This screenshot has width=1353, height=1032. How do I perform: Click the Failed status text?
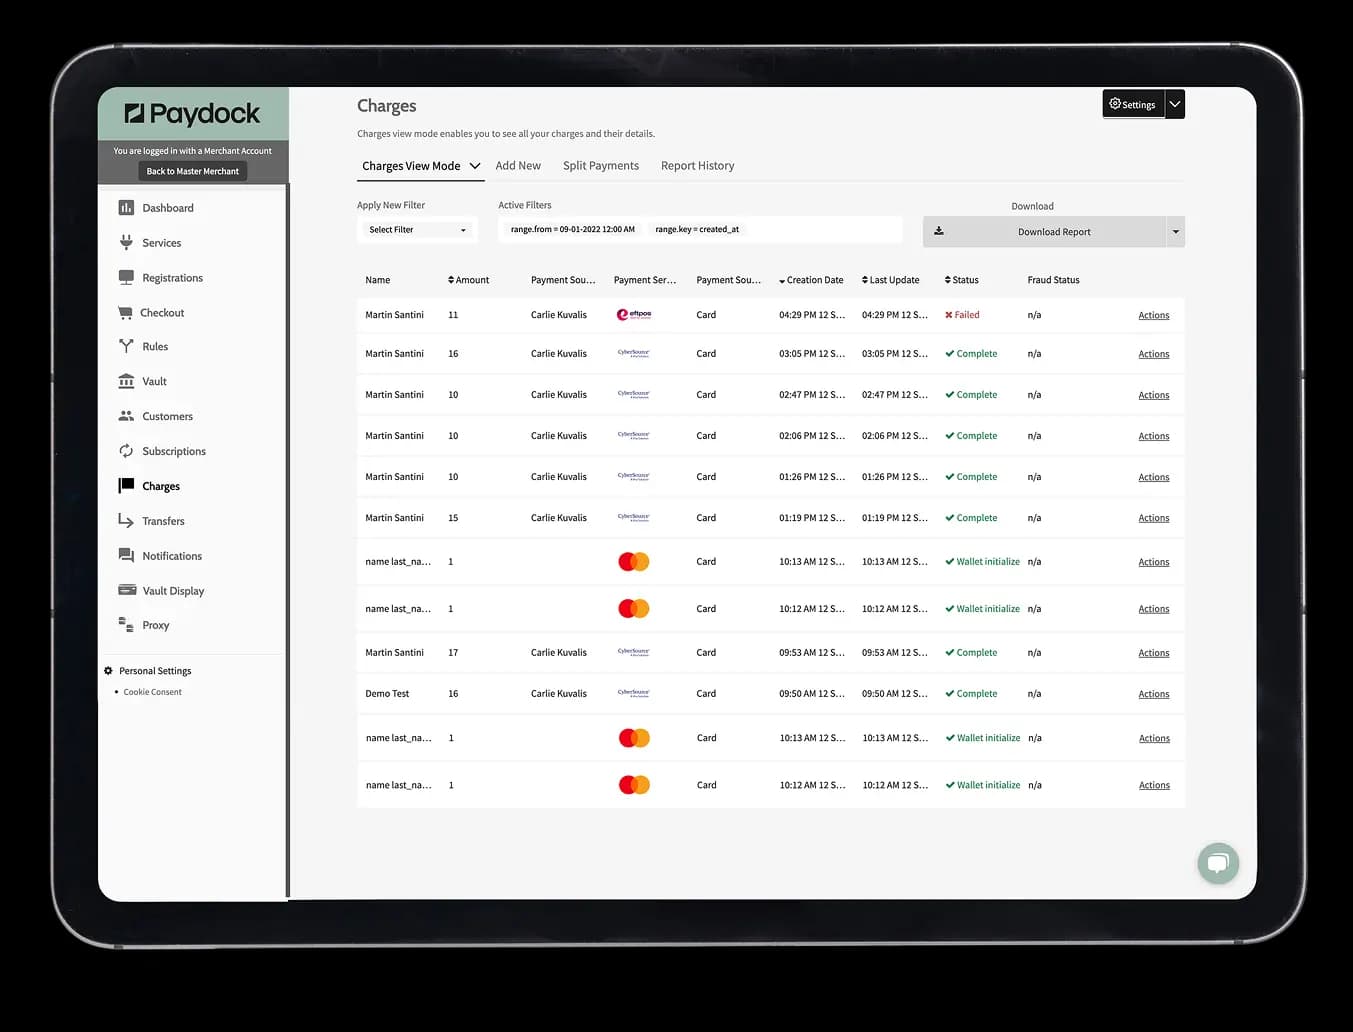967,315
